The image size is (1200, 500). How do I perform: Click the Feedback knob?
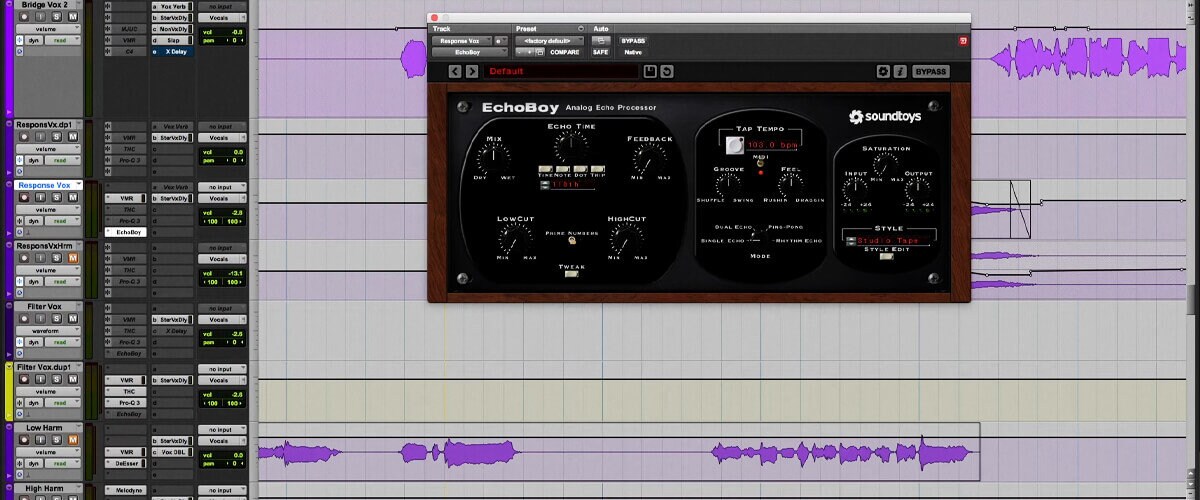649,159
